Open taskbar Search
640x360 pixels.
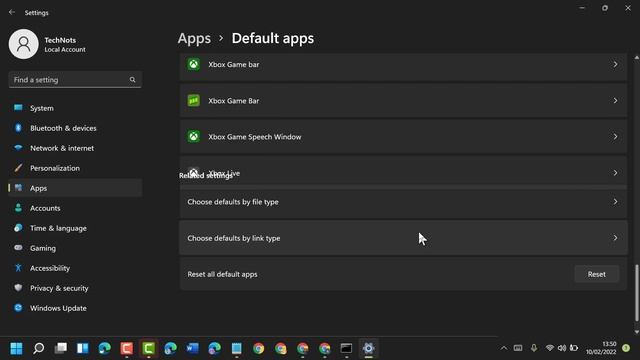pos(39,349)
